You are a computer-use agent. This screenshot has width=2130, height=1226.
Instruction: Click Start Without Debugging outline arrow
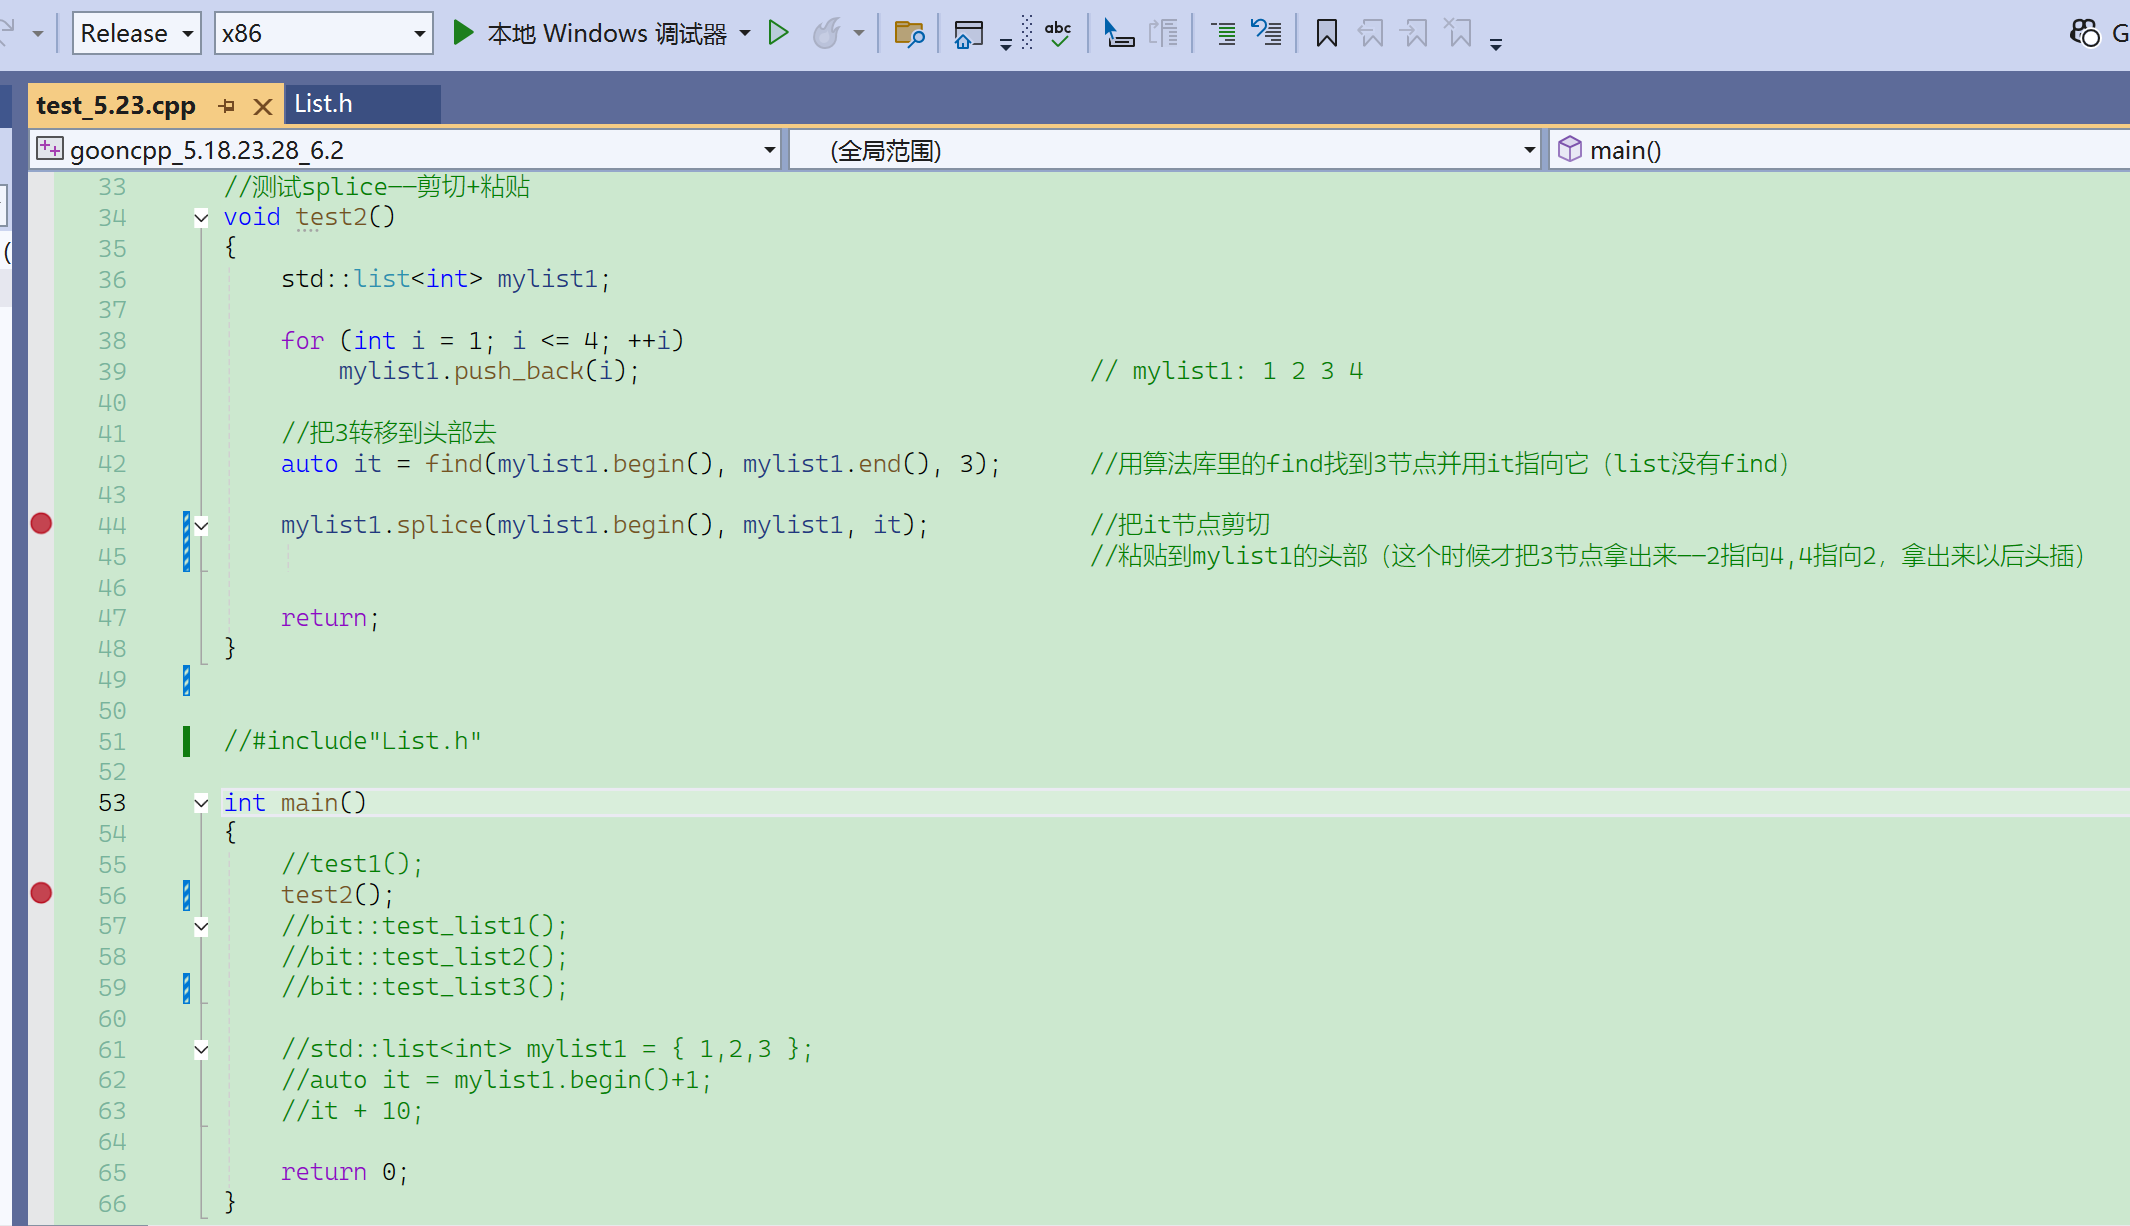click(778, 33)
